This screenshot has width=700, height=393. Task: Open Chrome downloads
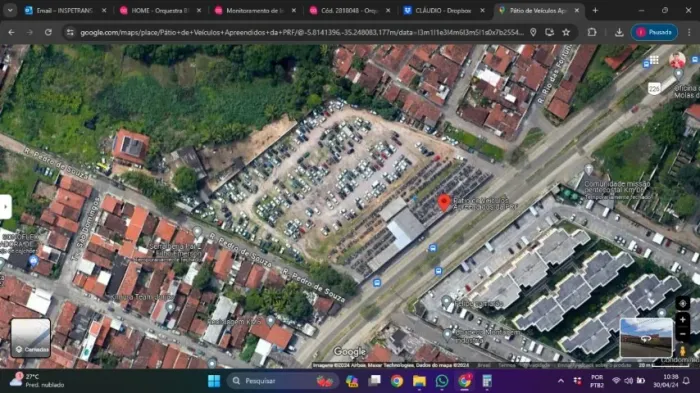click(619, 32)
